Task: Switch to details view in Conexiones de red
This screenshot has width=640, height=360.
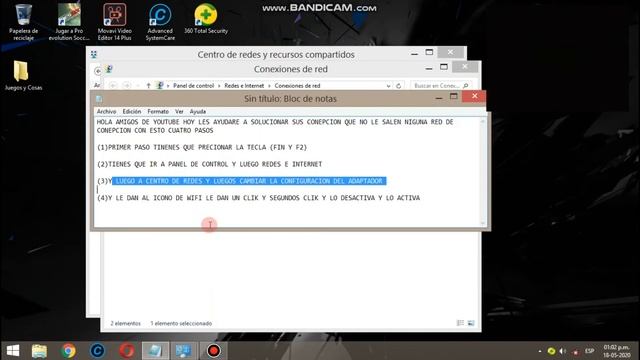Action: [460, 323]
